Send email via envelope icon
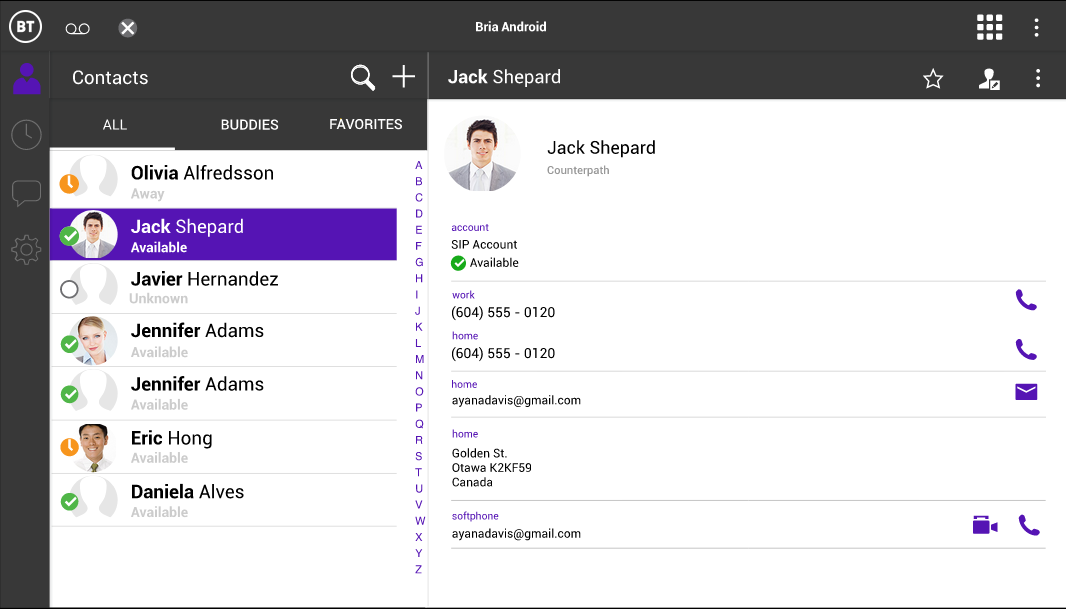This screenshot has height=609, width=1066. point(1026,392)
